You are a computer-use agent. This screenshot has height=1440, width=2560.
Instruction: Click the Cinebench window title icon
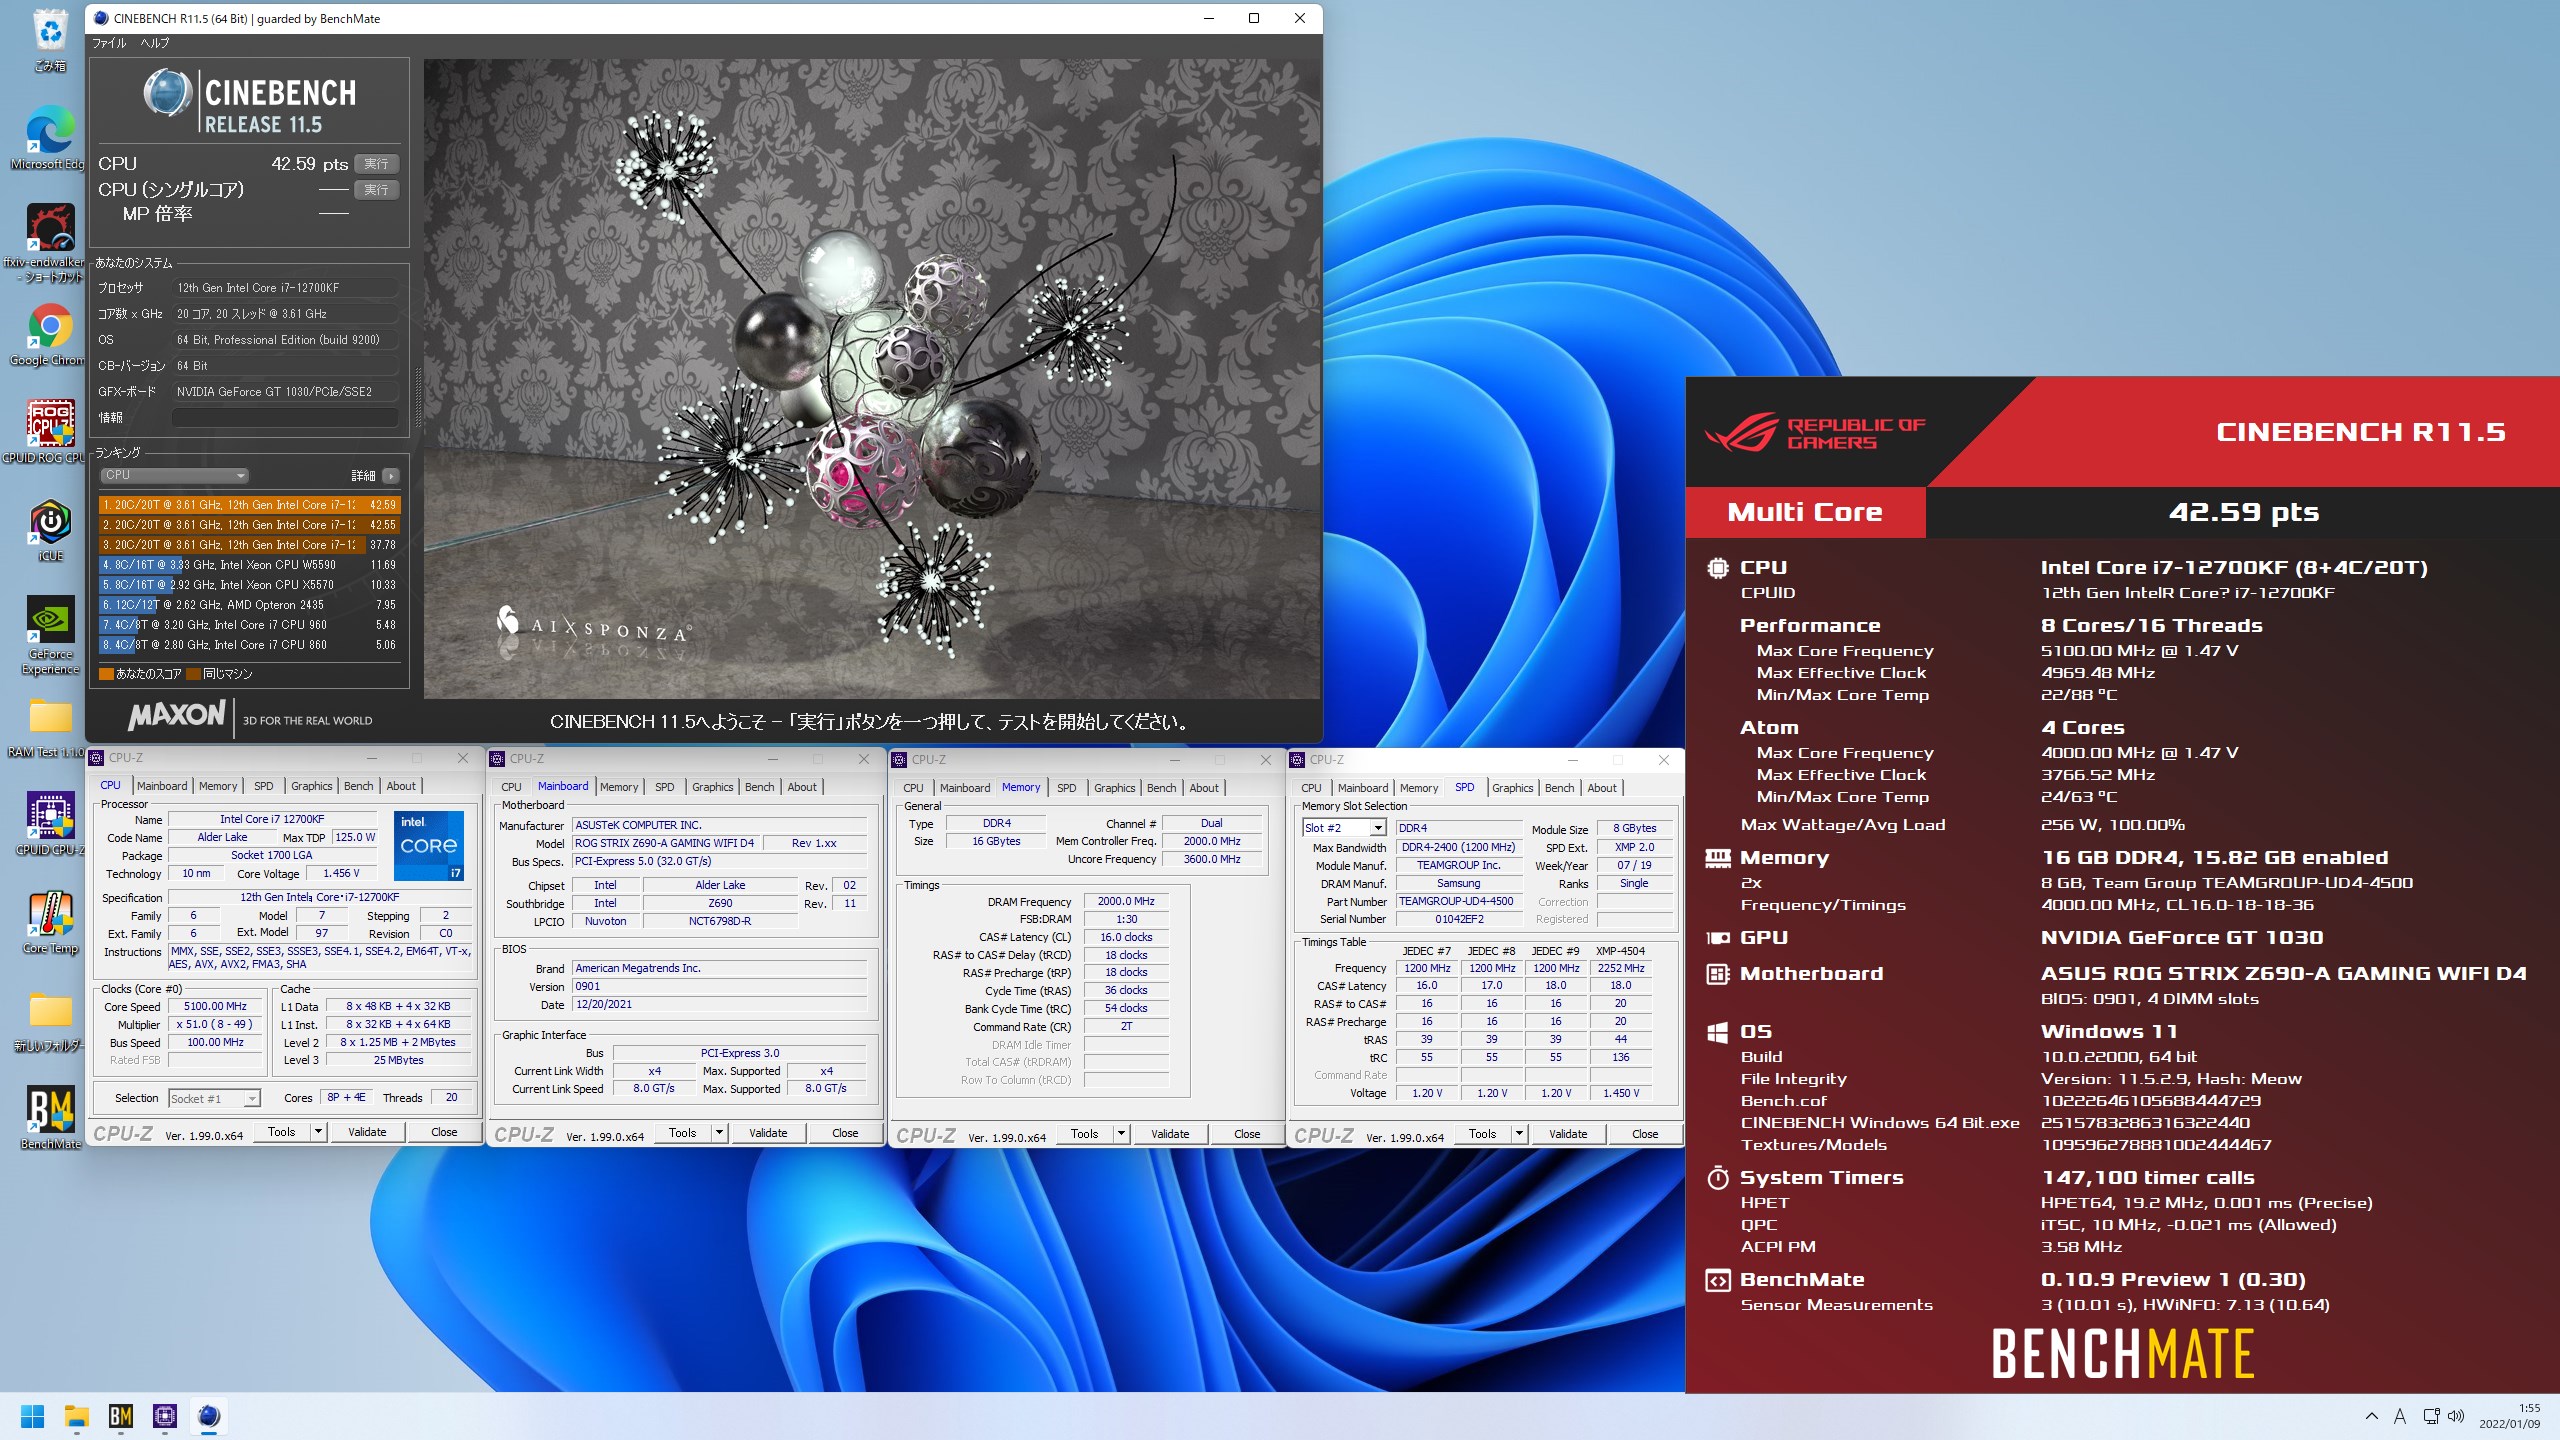[x=100, y=18]
